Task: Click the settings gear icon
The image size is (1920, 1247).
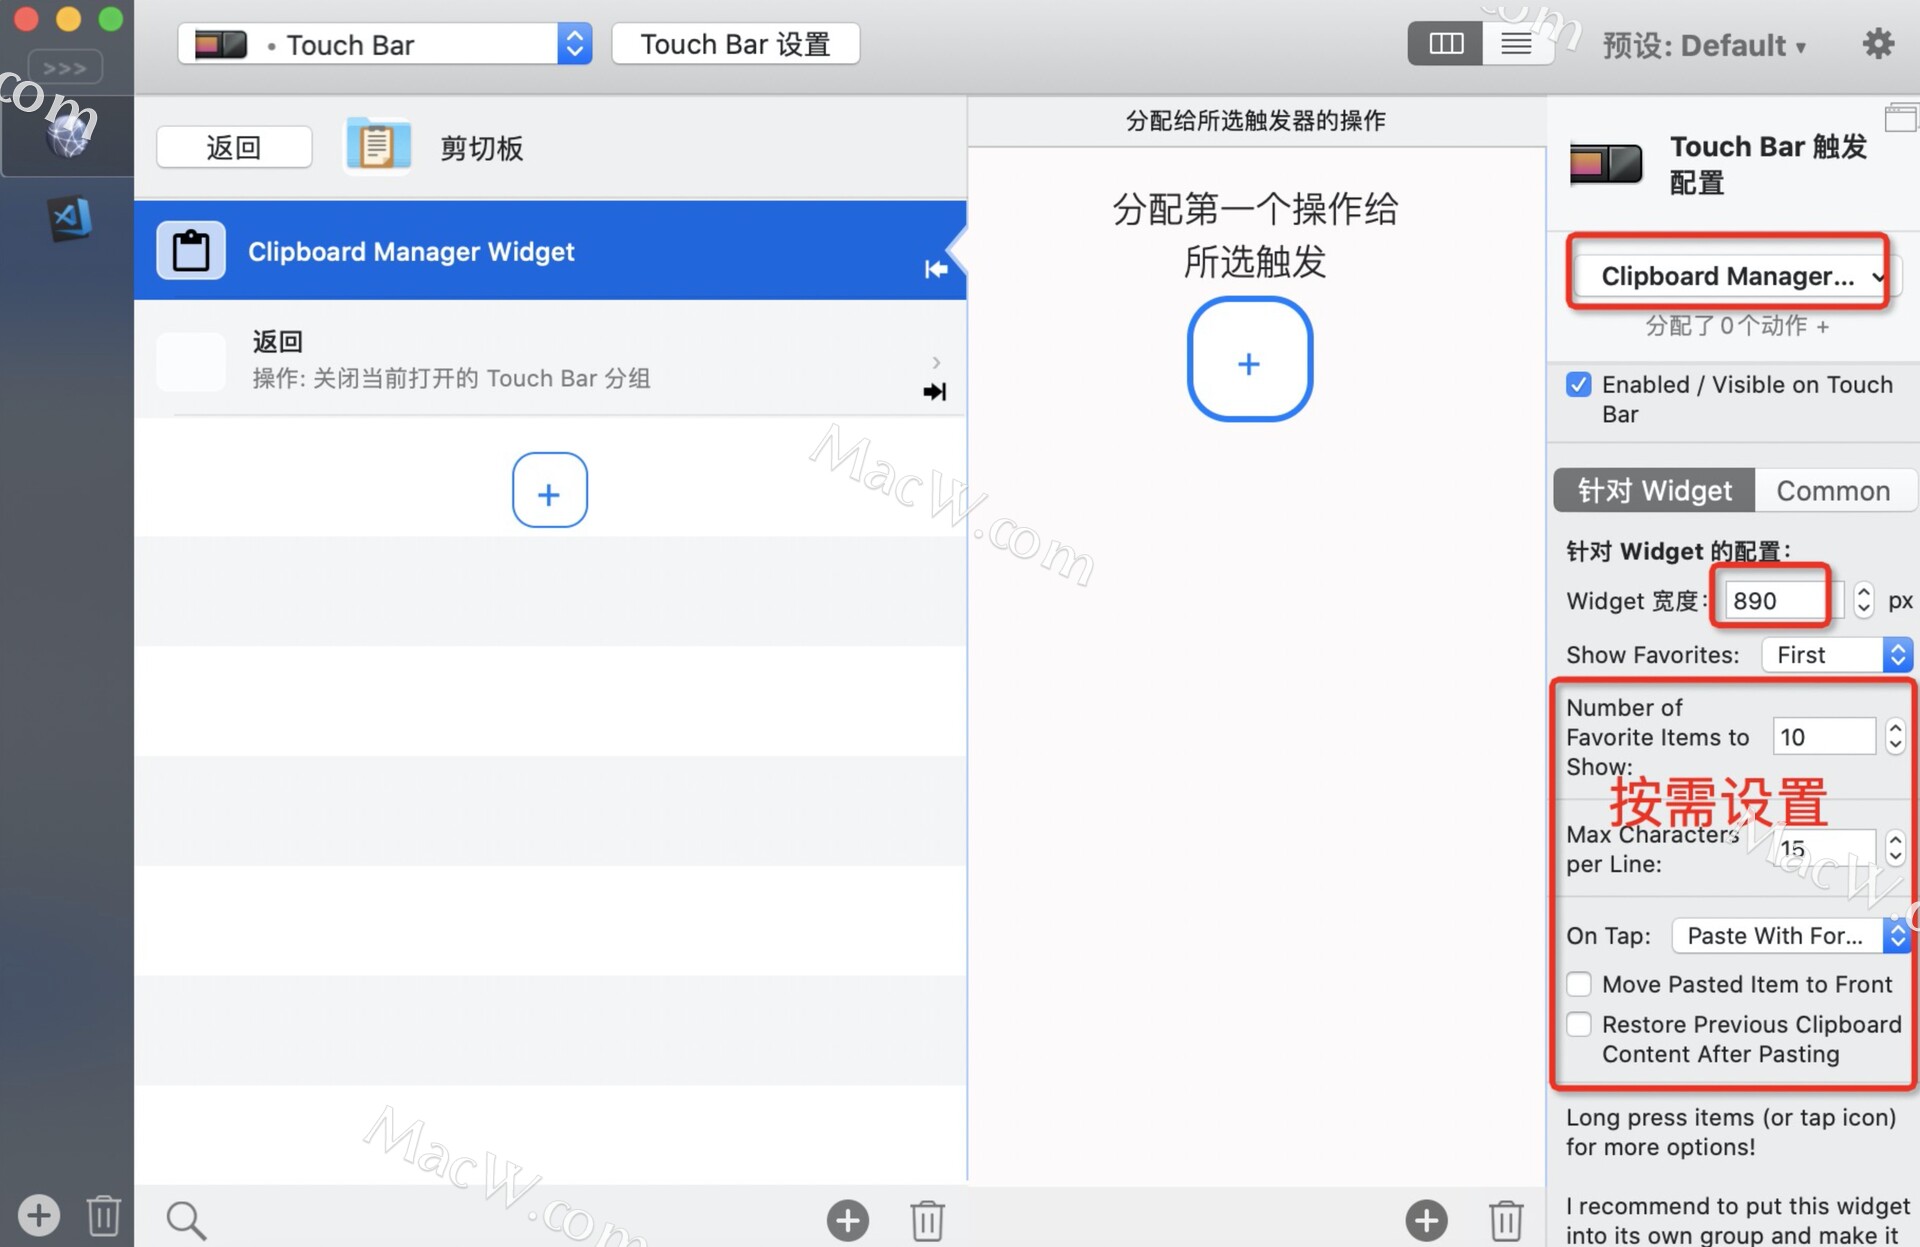Action: (1877, 44)
